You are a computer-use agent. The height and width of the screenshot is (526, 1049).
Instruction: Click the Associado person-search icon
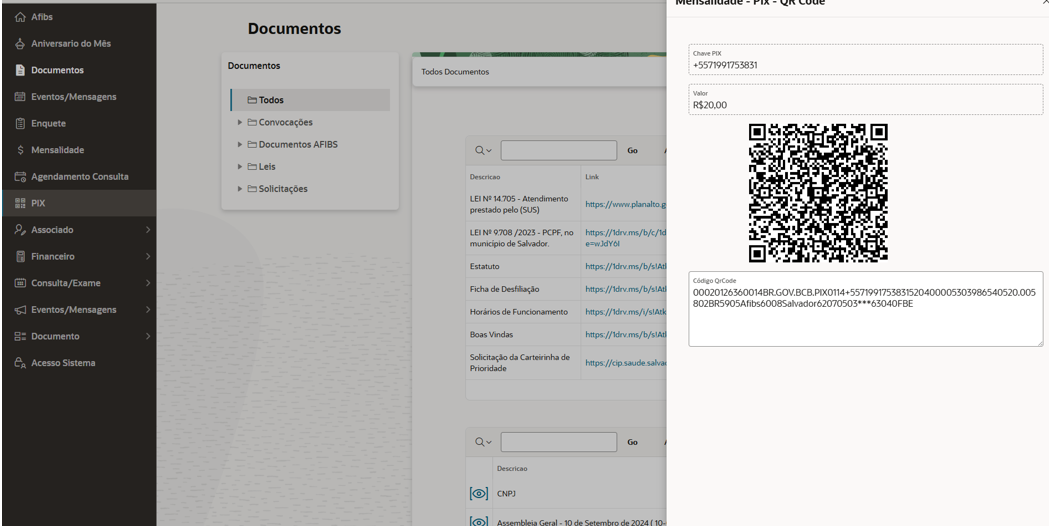point(20,230)
